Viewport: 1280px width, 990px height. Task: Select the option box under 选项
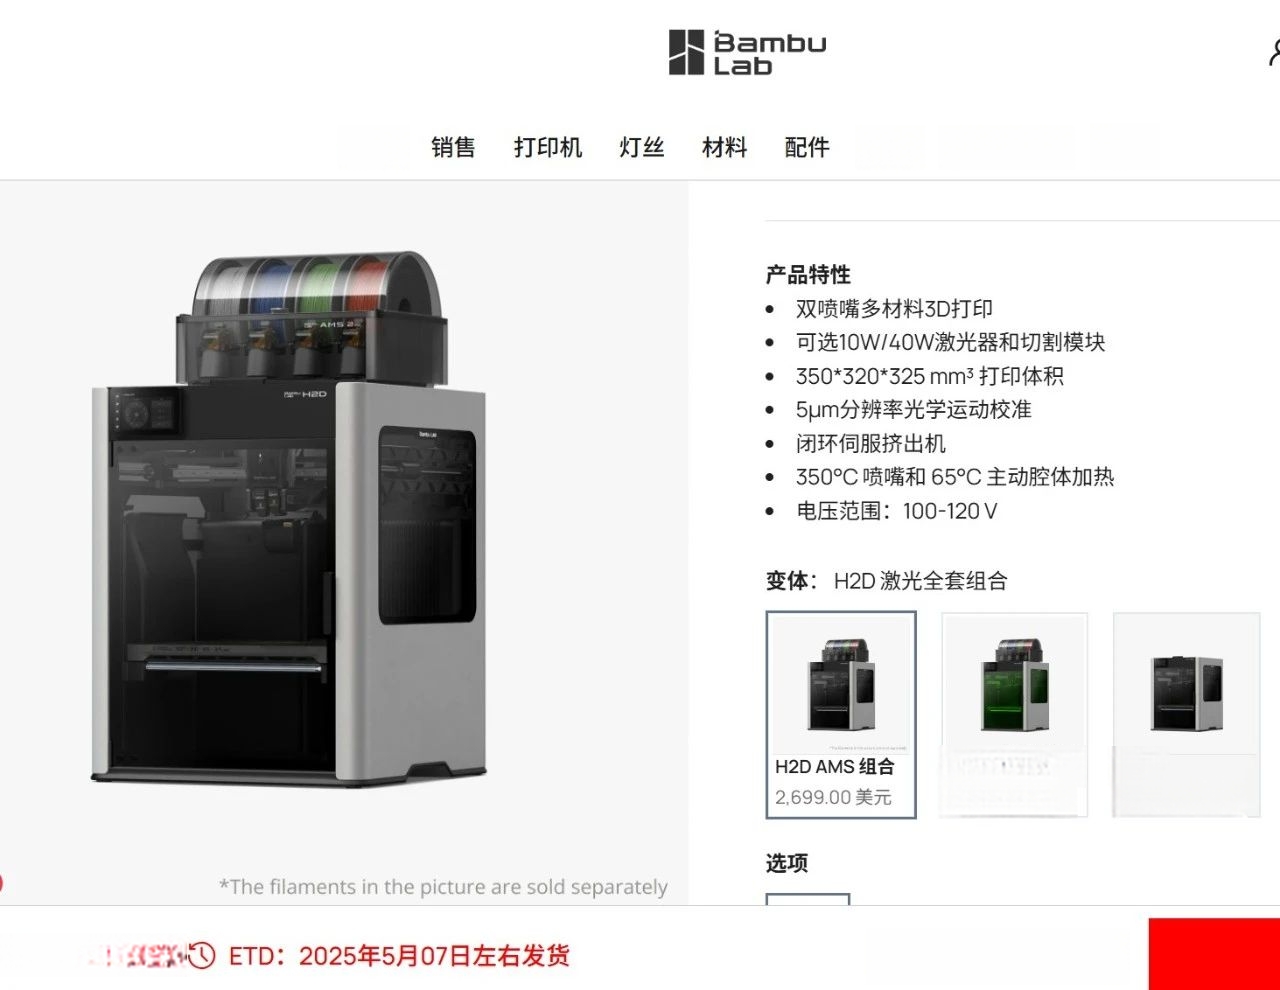click(808, 899)
